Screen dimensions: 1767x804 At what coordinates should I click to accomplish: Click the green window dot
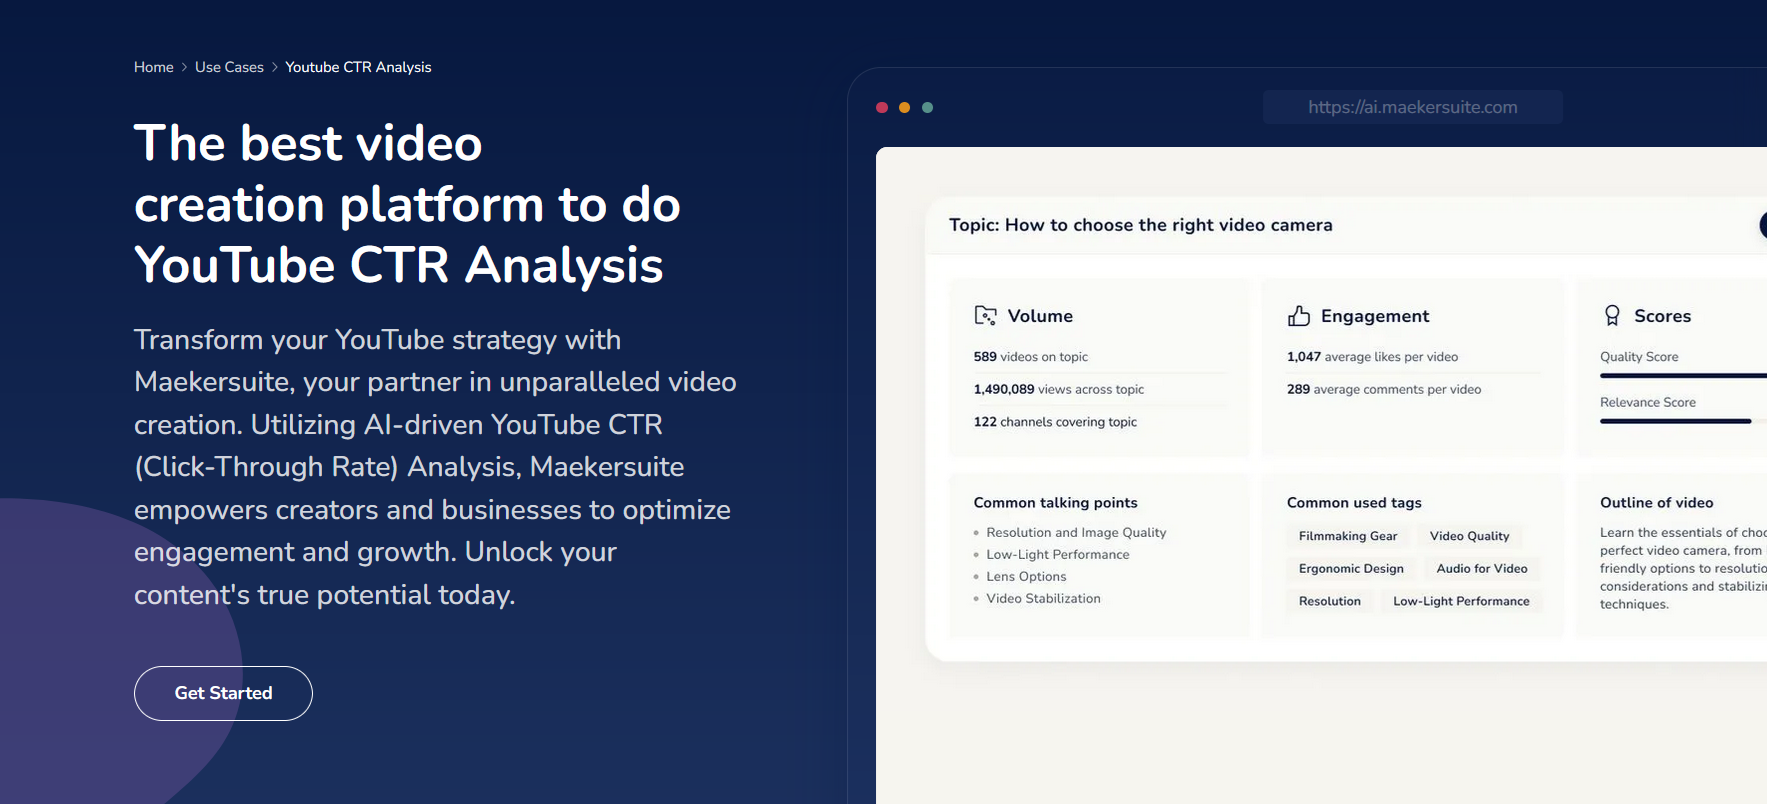(927, 108)
